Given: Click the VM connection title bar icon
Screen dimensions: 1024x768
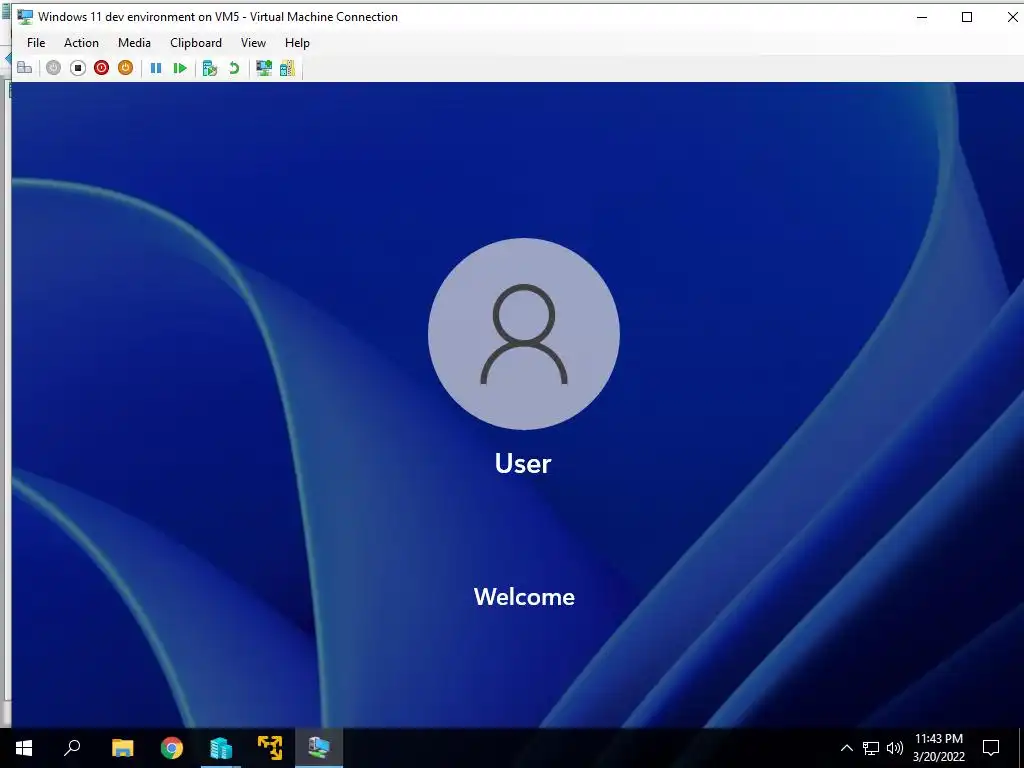Looking at the screenshot, I should 25,17.
